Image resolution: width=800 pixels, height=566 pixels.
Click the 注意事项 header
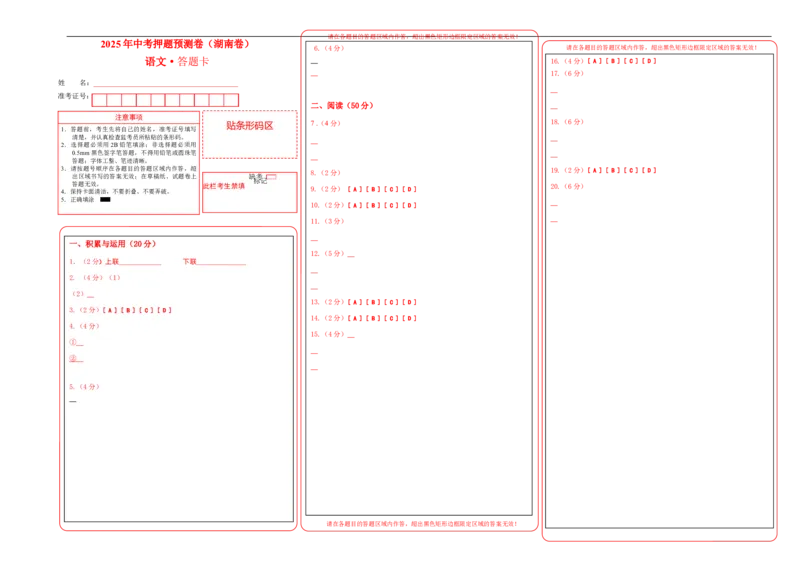point(129,117)
